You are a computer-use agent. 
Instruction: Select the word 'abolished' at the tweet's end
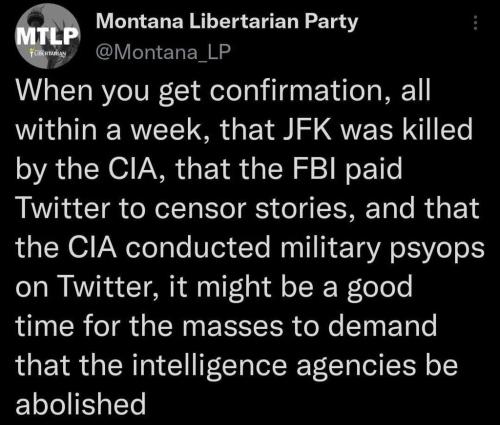point(81,403)
